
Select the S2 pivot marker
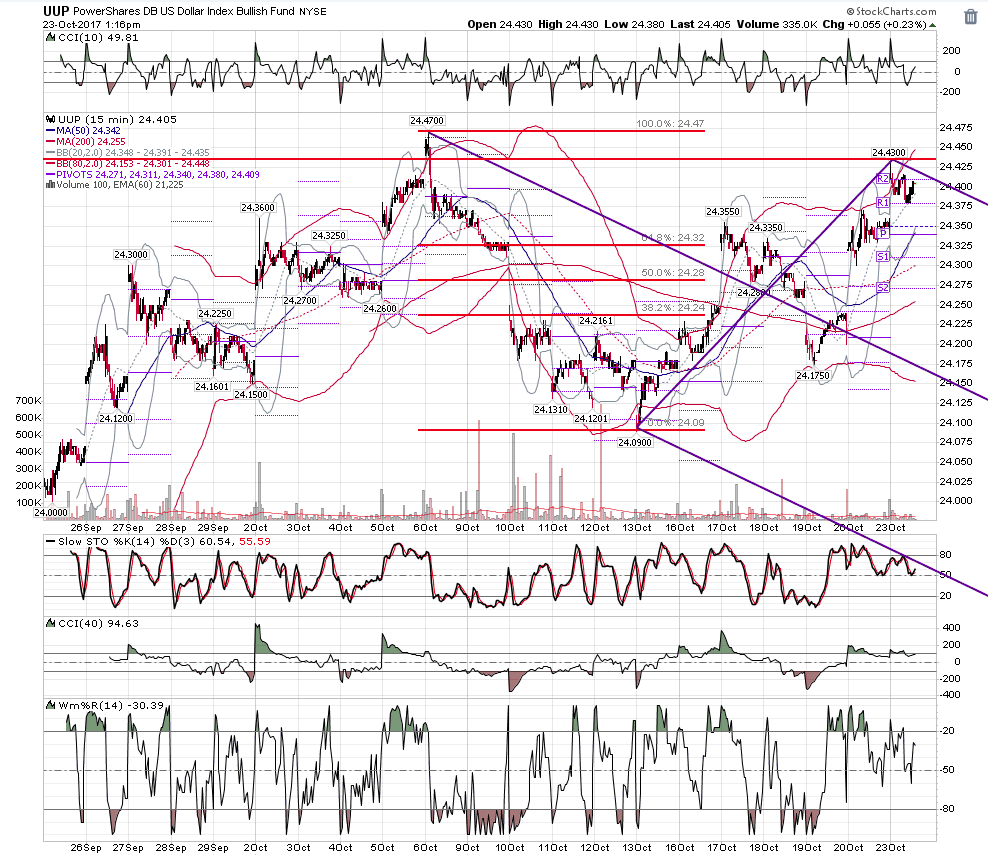[883, 288]
